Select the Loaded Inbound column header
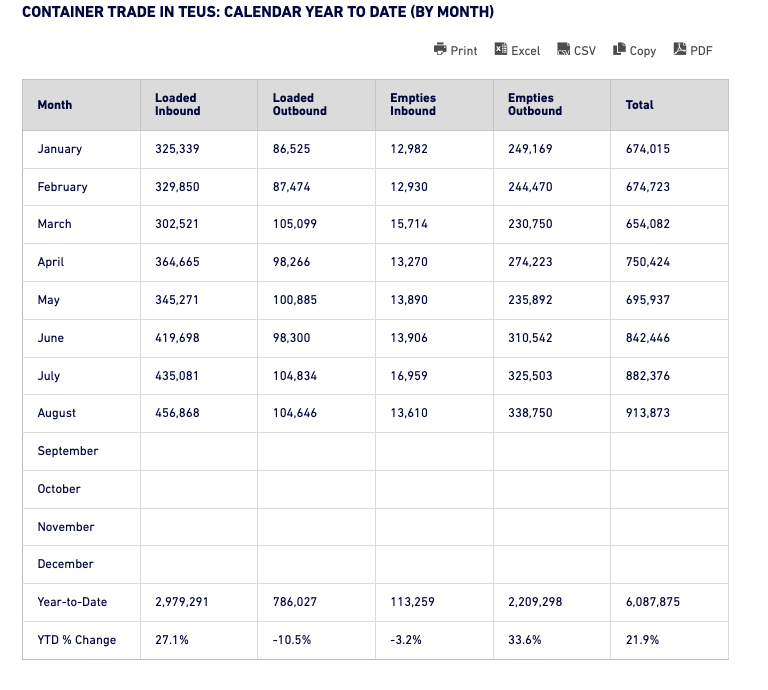Image resolution: width=768 pixels, height=690 pixels. click(176, 105)
